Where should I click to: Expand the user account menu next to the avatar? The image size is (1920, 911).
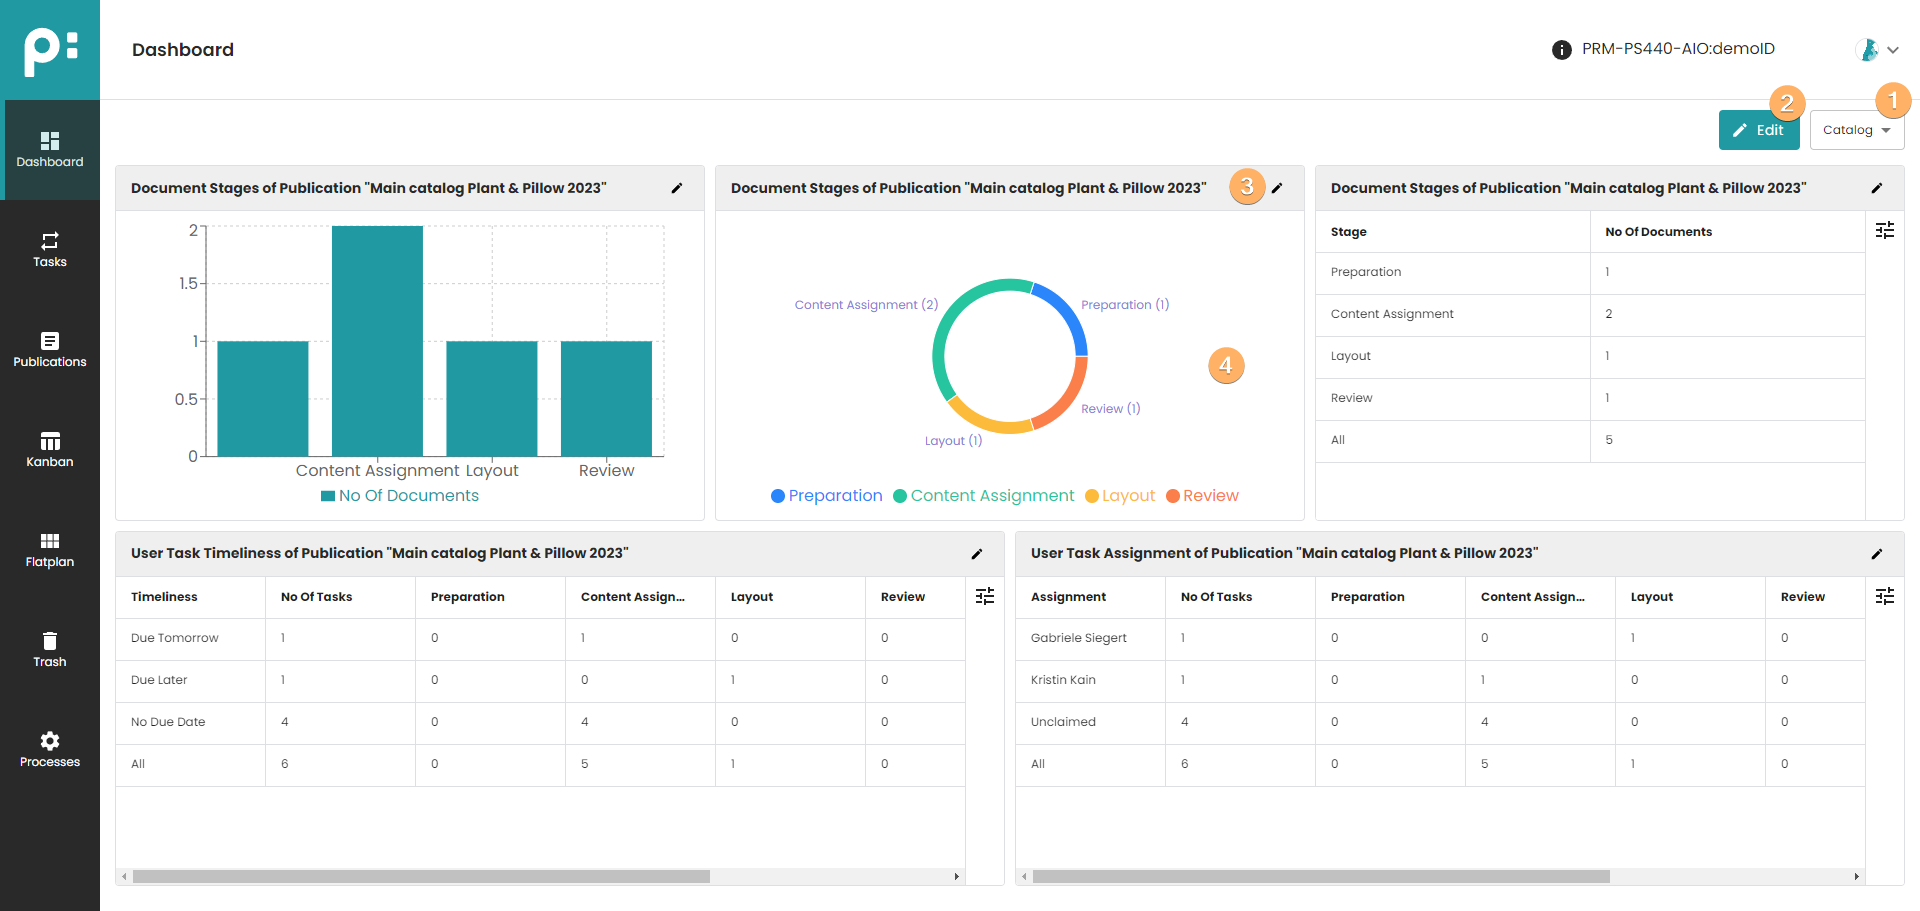coord(1894,49)
